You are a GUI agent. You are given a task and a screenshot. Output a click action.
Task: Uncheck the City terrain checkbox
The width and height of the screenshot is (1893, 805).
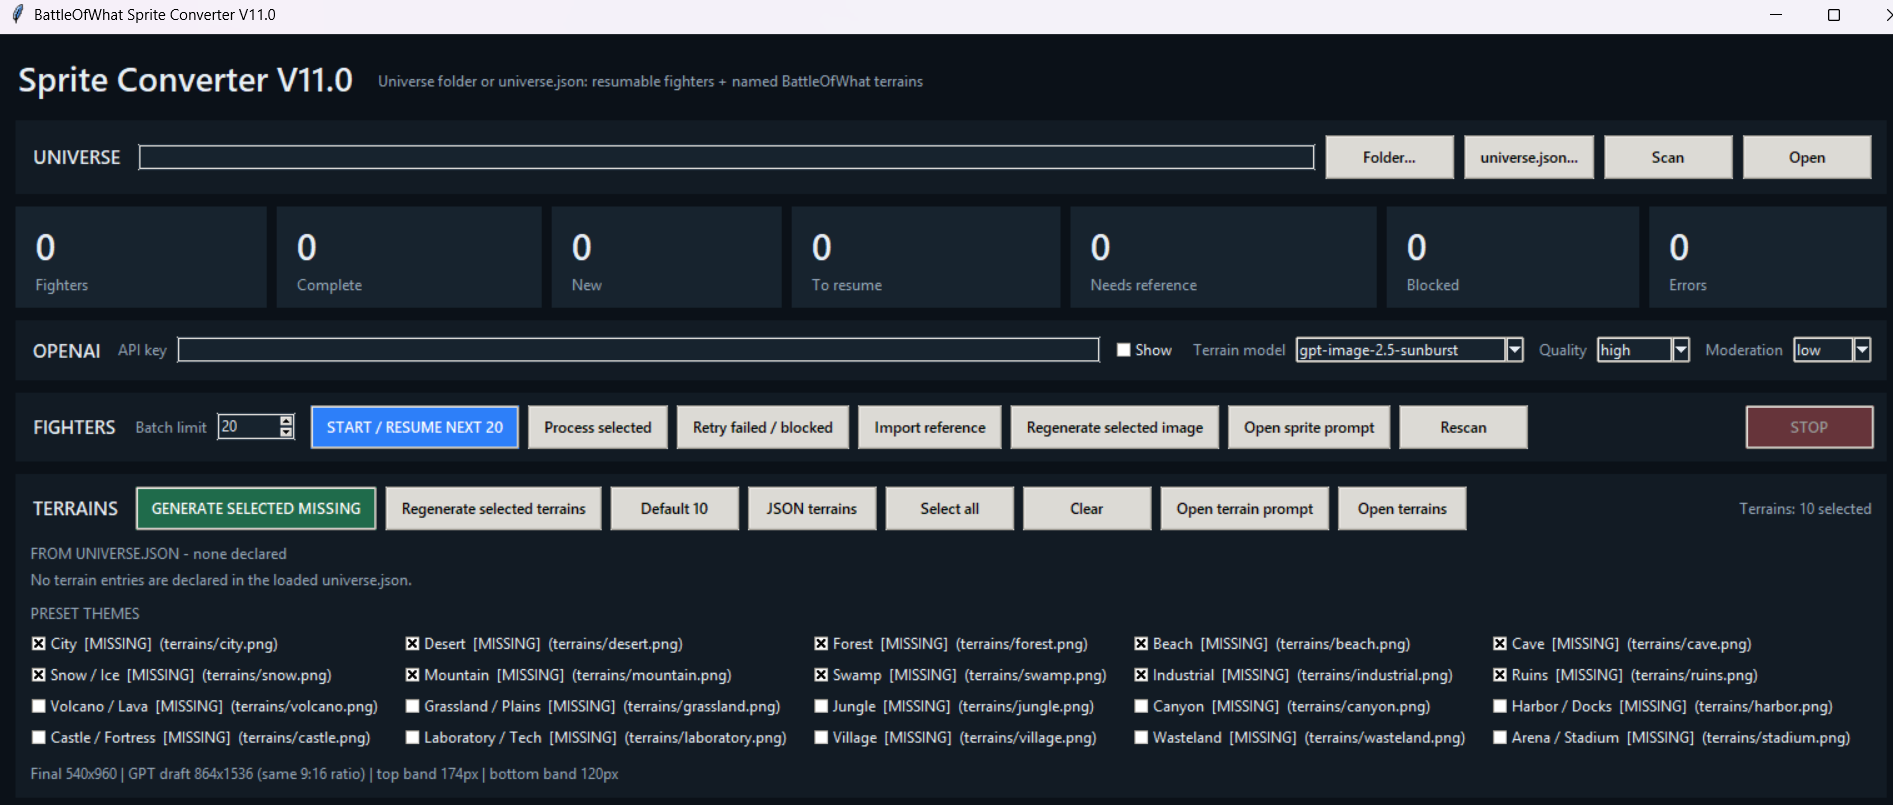pyautogui.click(x=39, y=644)
